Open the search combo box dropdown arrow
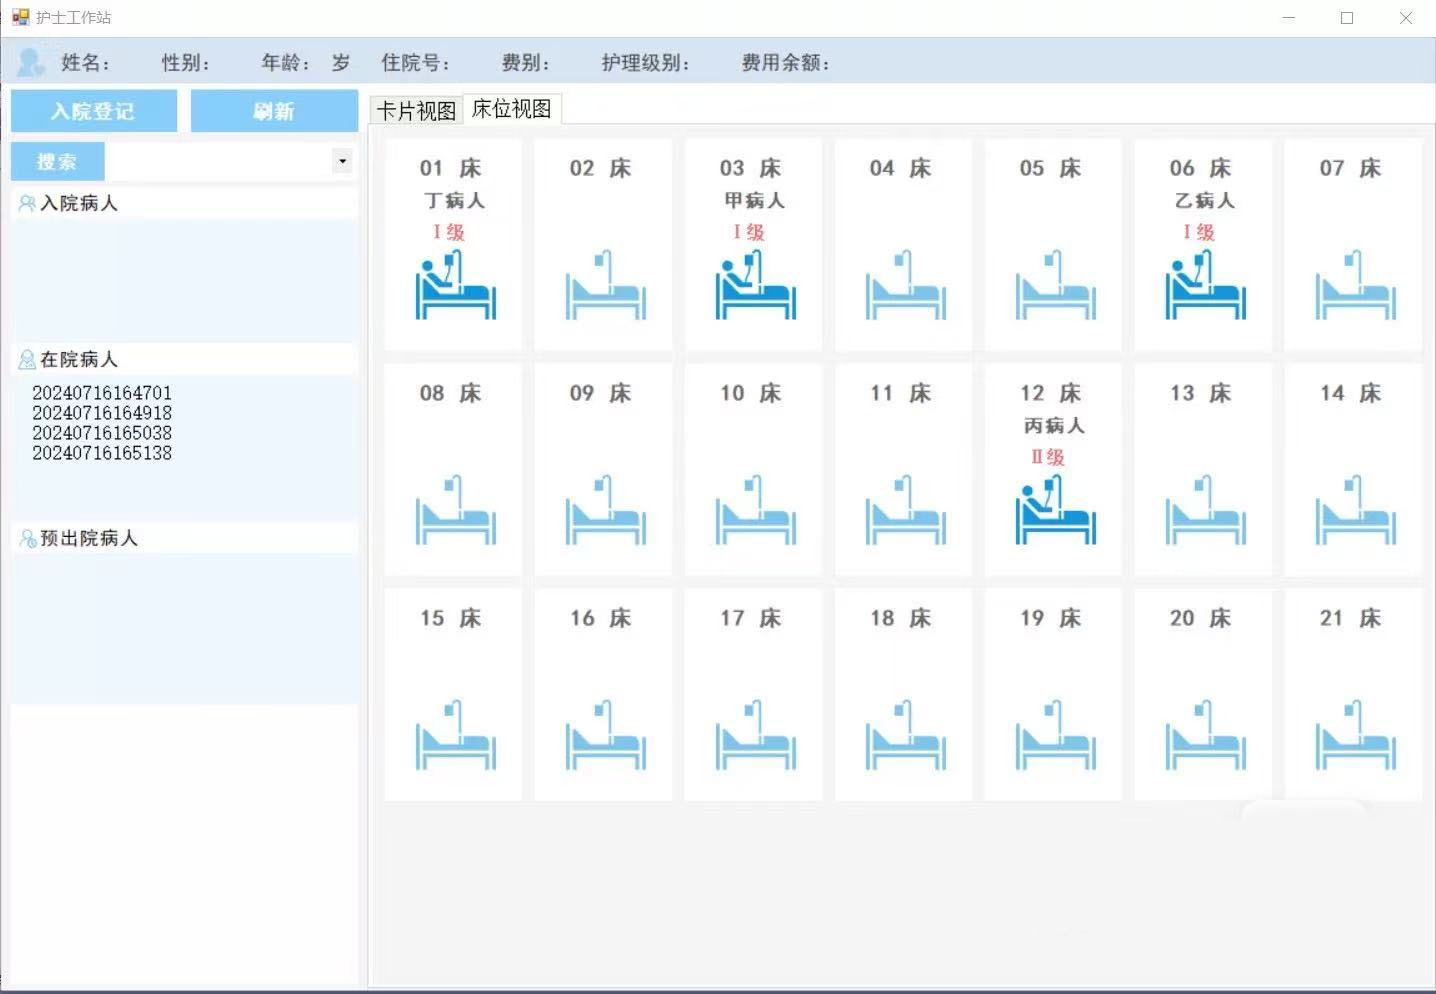1436x994 pixels. click(x=343, y=161)
